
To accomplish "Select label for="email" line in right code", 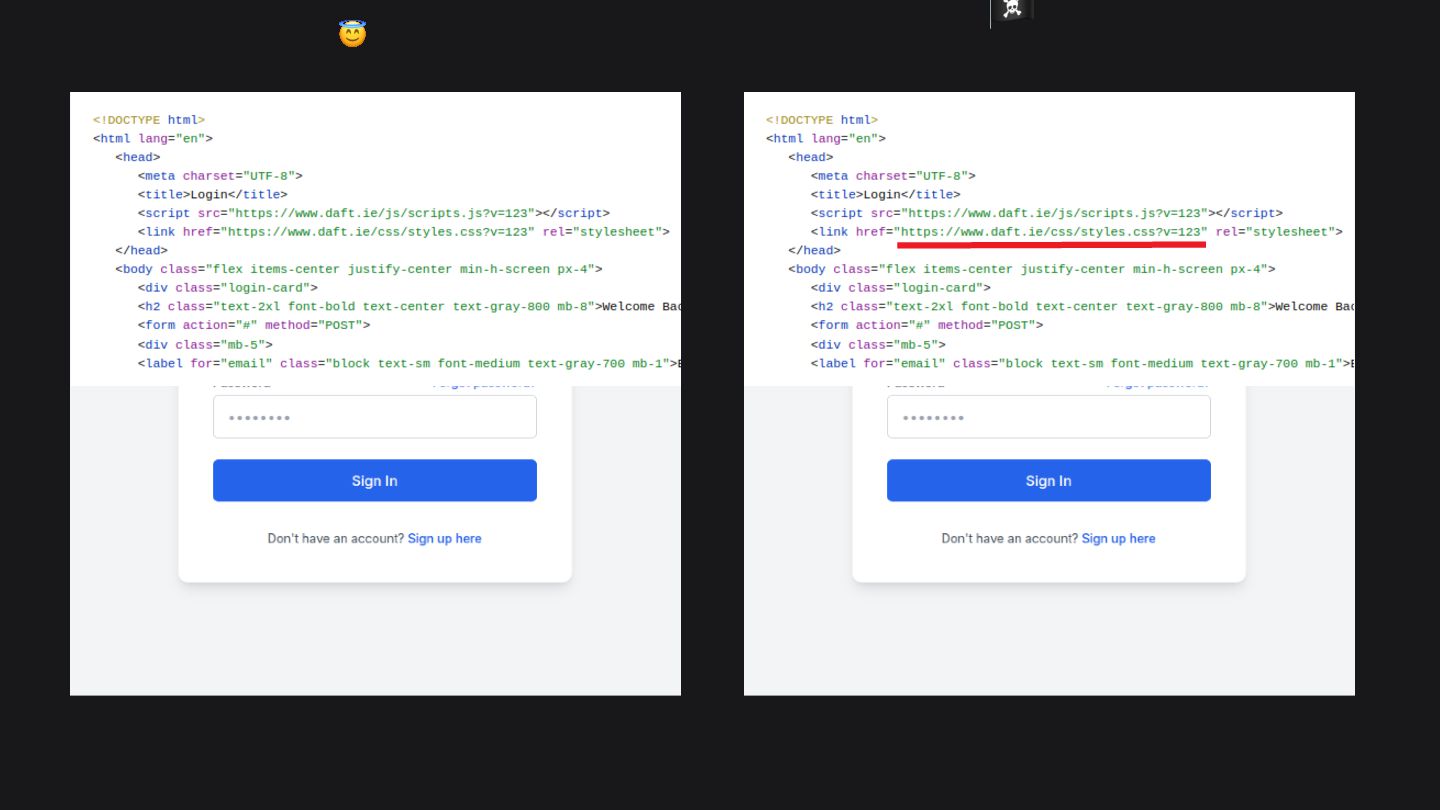I will pos(1082,363).
